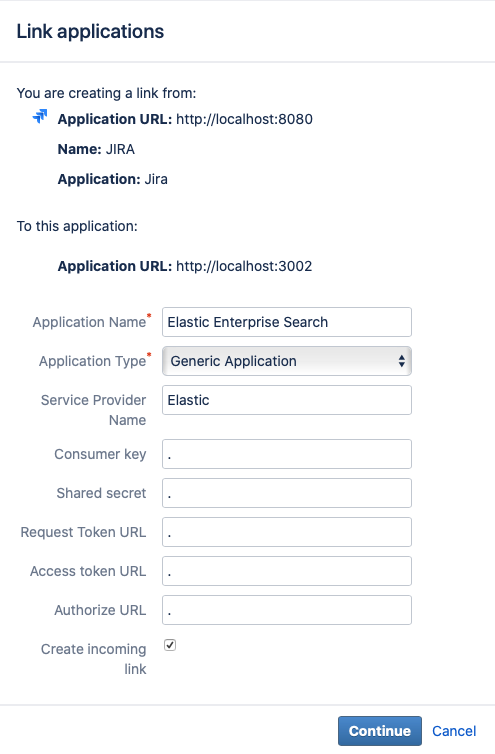Click the localhost:3002 application URL text
Screen dimensions: 495x754
coord(244,266)
